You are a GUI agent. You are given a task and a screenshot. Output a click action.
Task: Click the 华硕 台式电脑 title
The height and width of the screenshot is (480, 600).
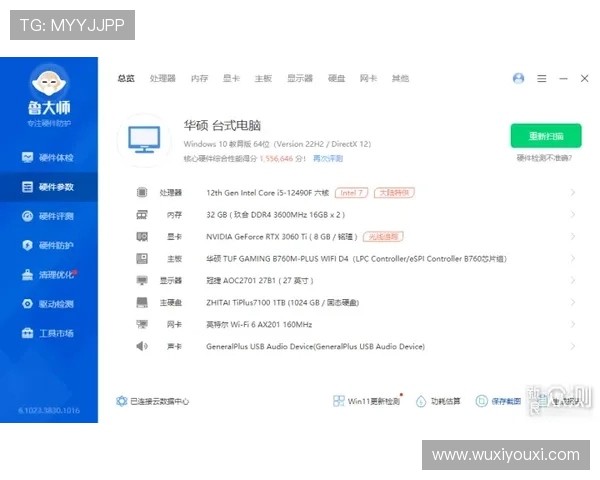(x=222, y=125)
